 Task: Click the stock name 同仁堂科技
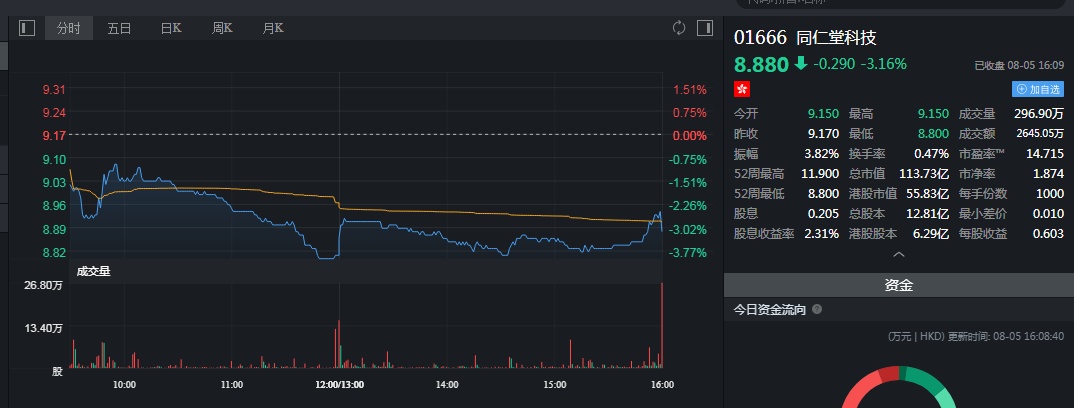(836, 38)
